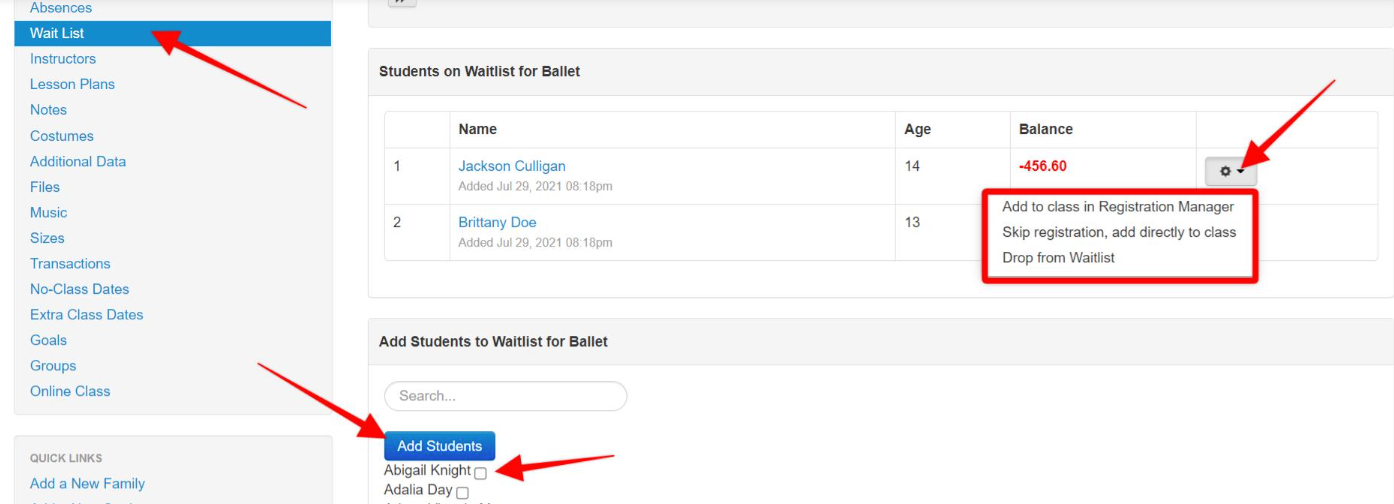Click Jackson Culligan's age value 14
Screen dimensions: 1394x504
pyautogui.click(x=912, y=166)
